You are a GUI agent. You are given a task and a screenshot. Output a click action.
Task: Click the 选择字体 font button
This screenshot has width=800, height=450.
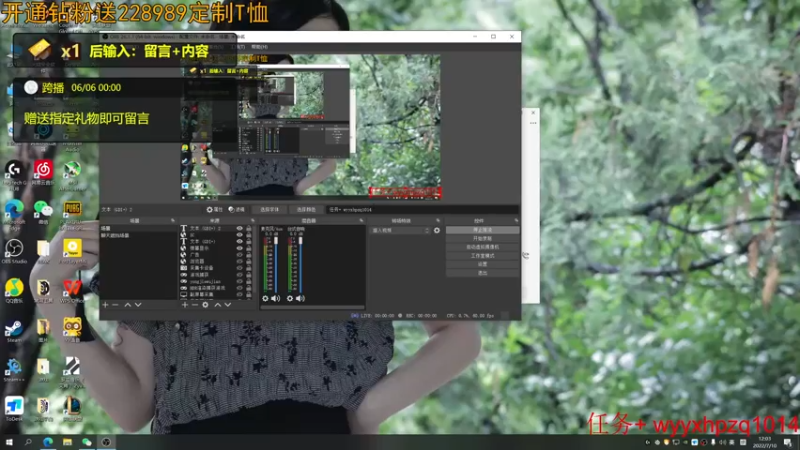pyautogui.click(x=269, y=210)
